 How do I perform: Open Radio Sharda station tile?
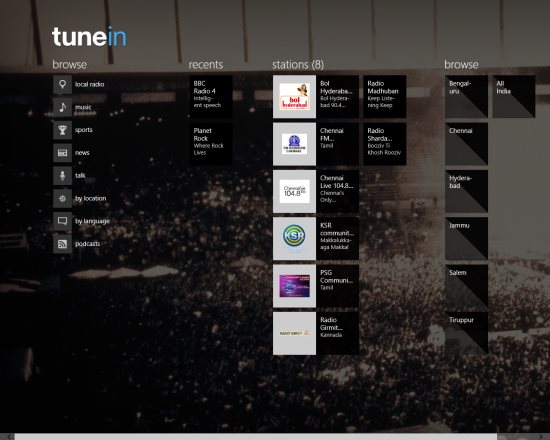[385, 144]
